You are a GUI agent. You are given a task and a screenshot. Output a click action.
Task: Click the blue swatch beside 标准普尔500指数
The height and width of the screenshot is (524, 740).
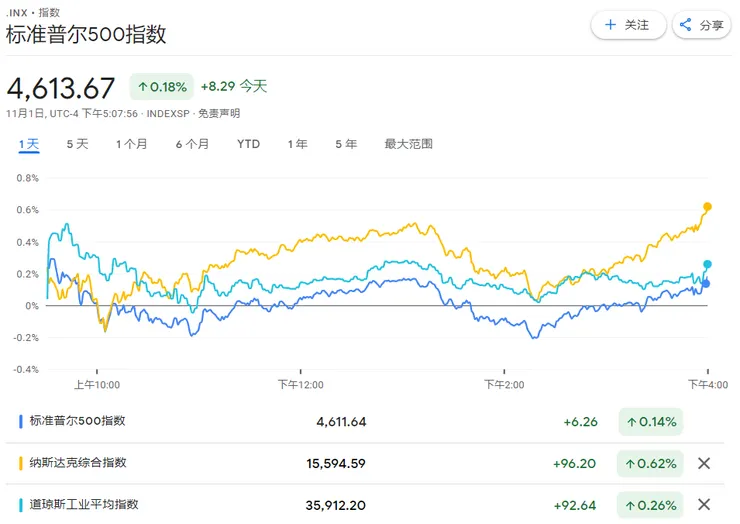click(x=21, y=422)
